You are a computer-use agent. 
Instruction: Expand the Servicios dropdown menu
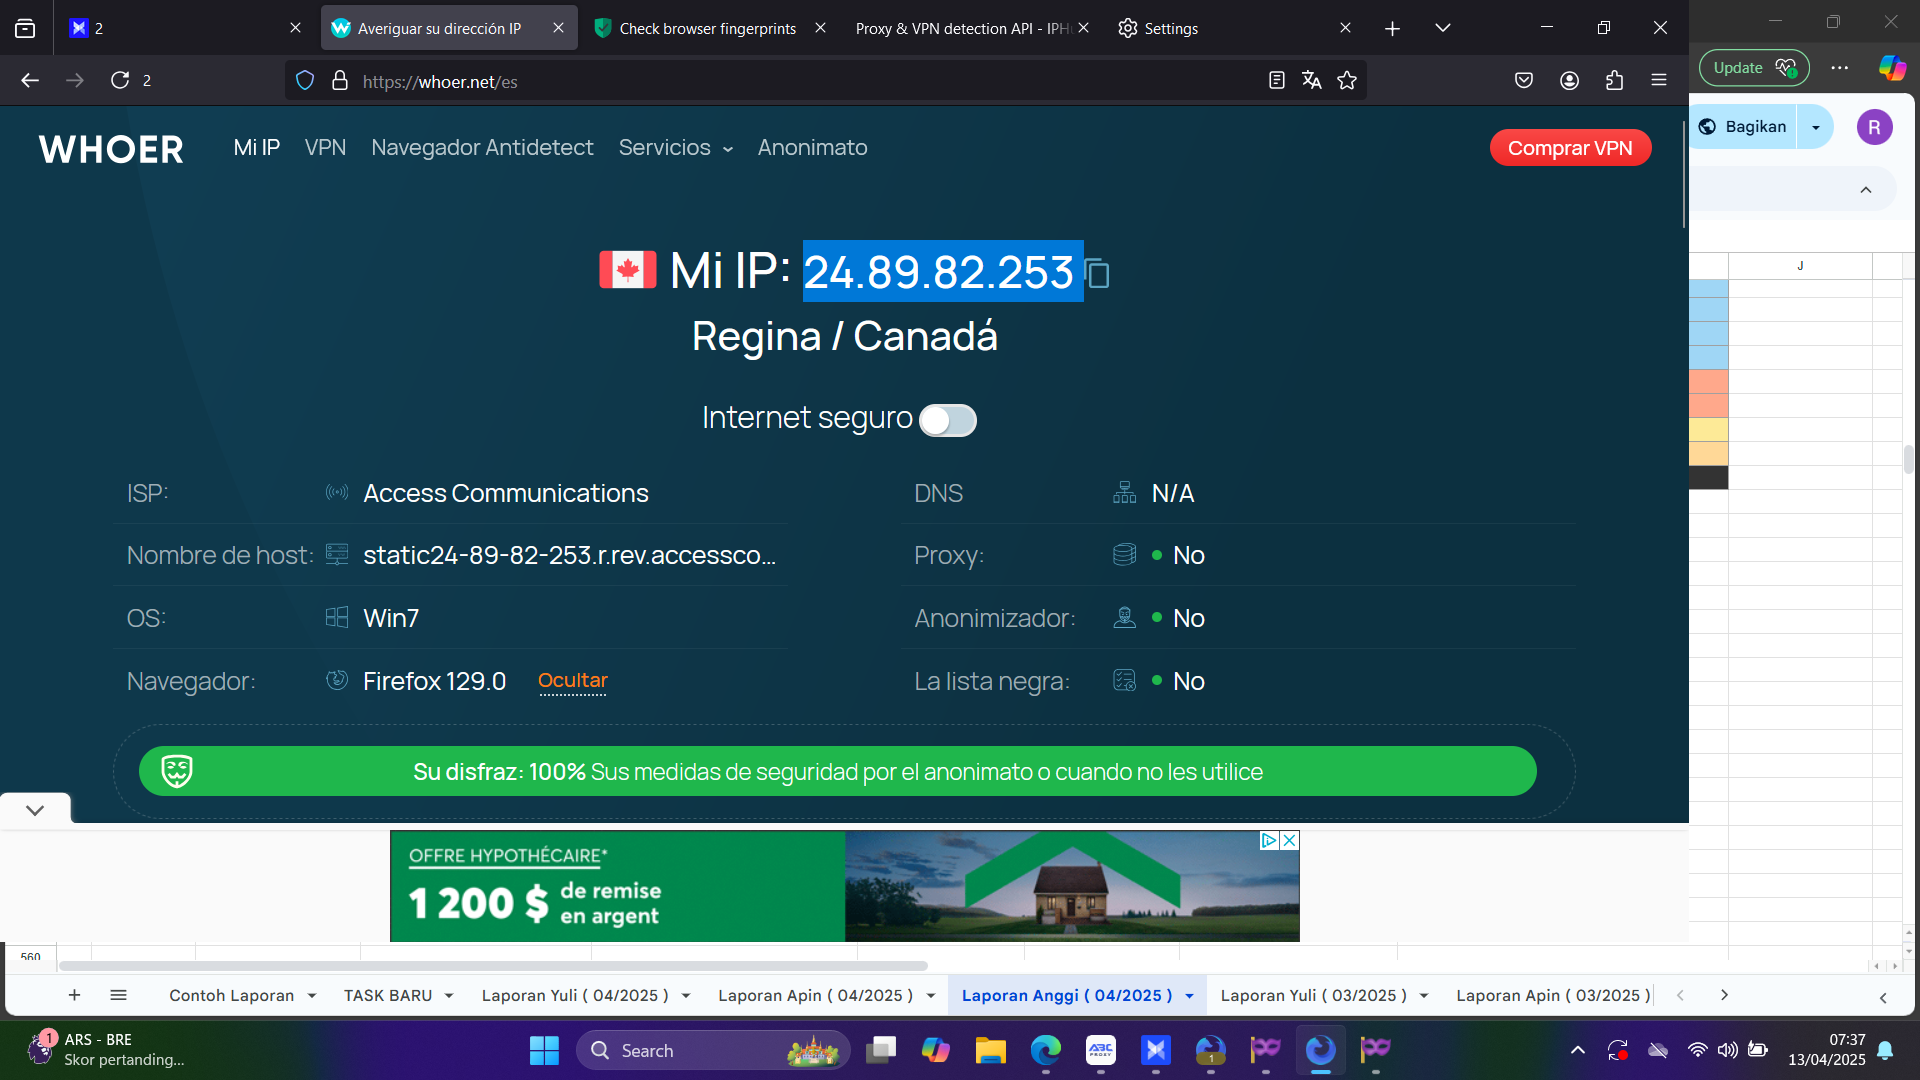coord(676,148)
